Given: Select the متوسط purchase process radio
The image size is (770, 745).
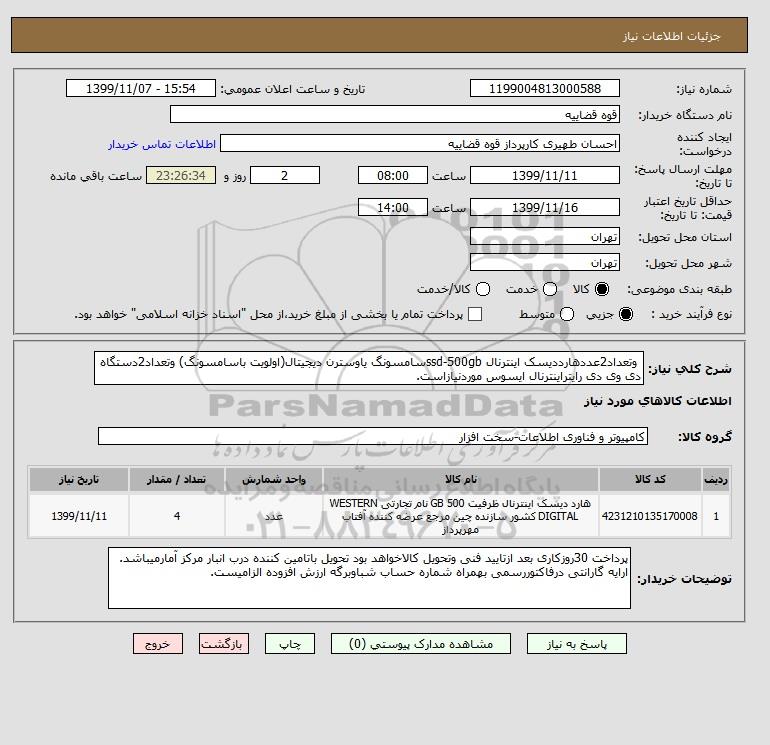Looking at the screenshot, I should (567, 314).
